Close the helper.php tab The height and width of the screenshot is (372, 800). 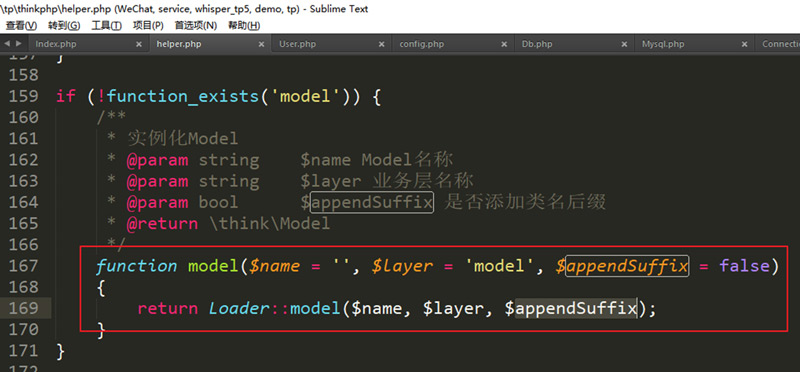point(261,44)
